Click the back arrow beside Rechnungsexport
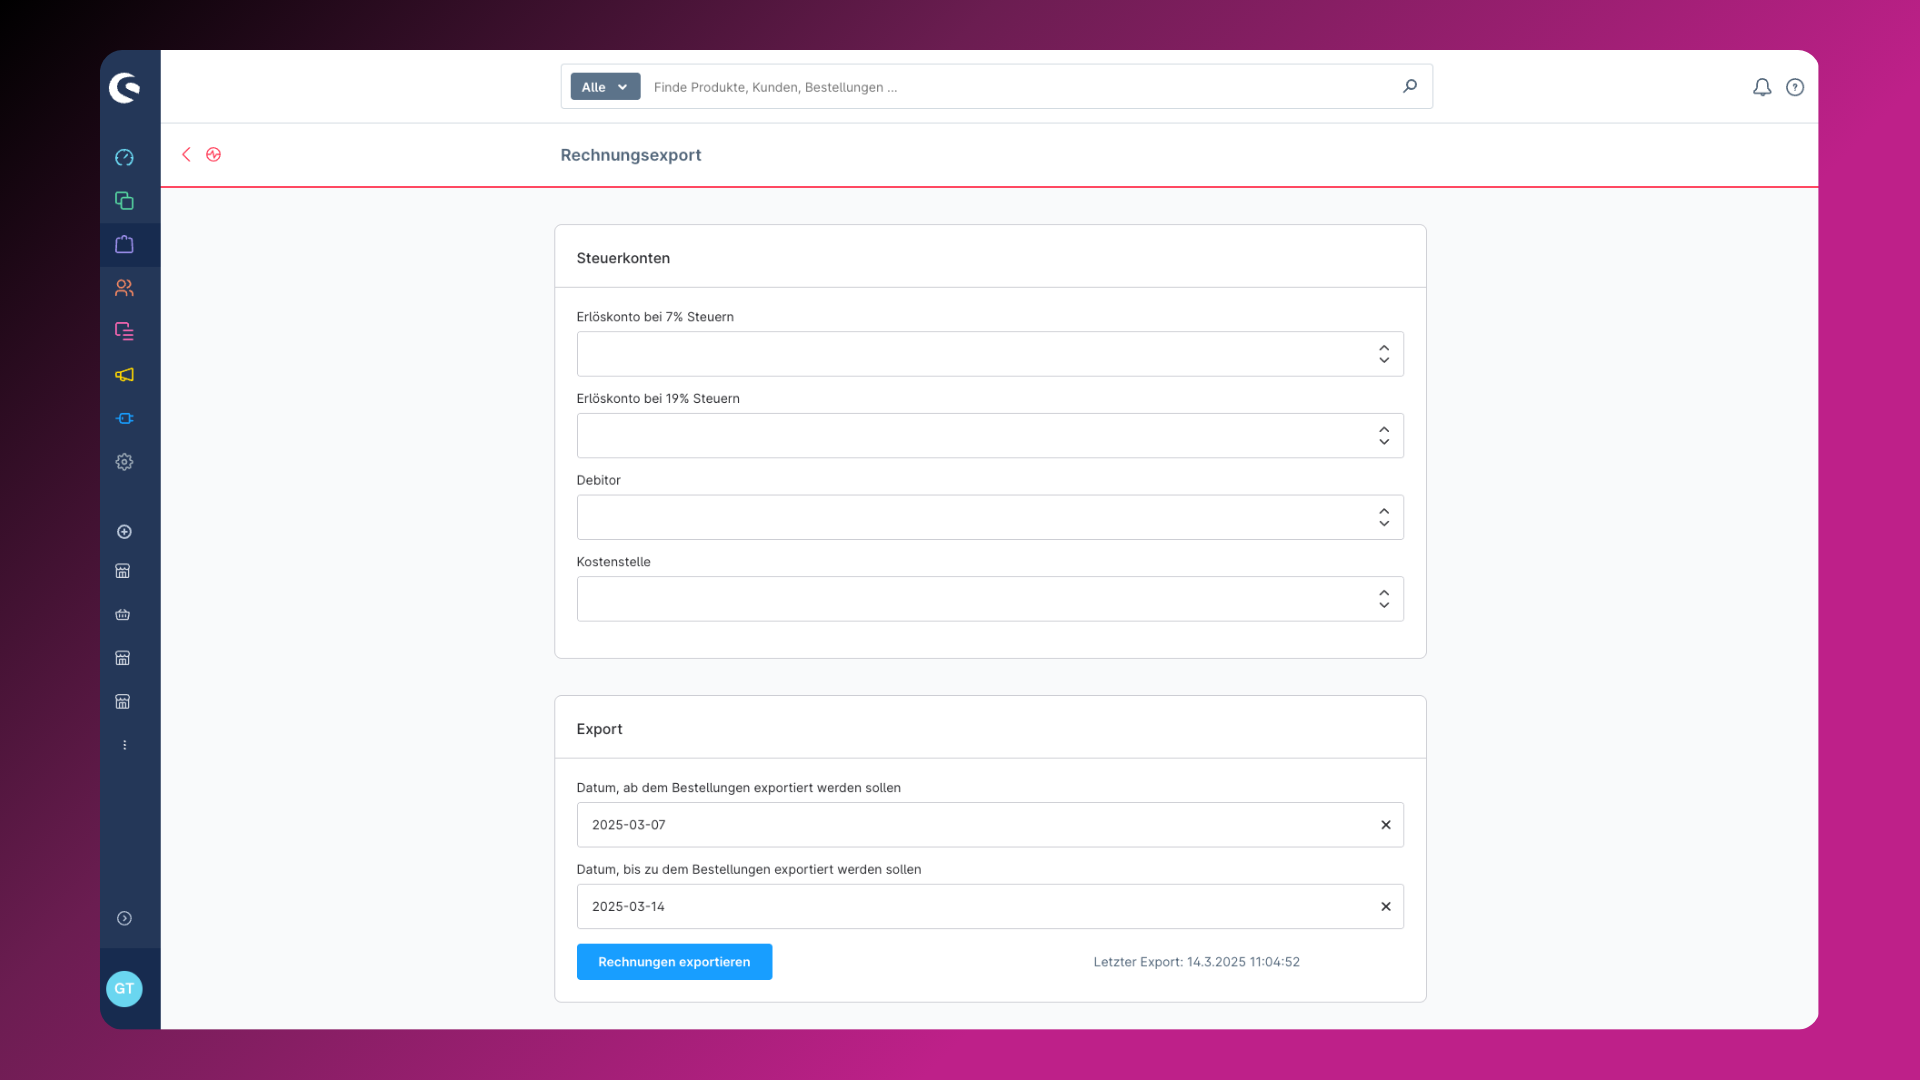 point(186,154)
